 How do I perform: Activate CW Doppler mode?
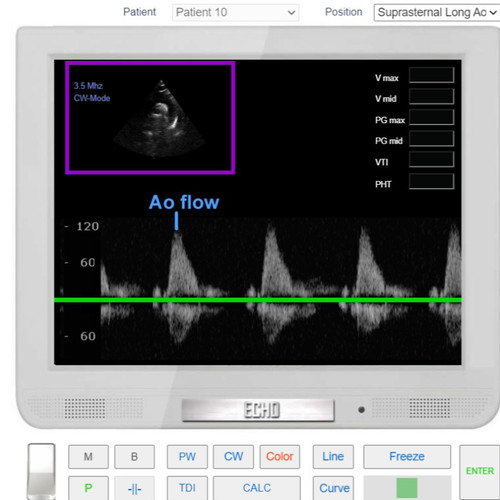233,457
